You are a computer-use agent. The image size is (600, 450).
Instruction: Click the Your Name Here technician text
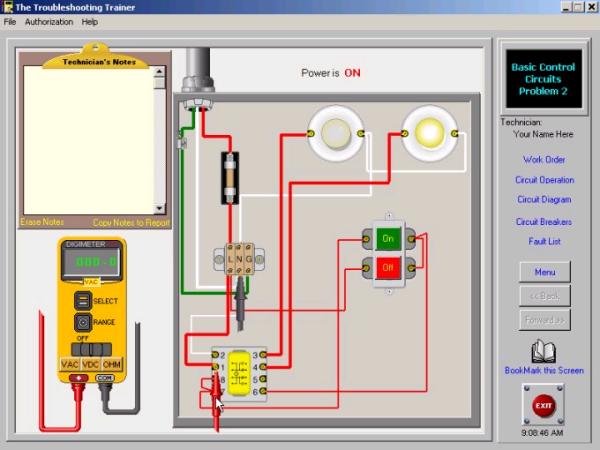(x=543, y=134)
